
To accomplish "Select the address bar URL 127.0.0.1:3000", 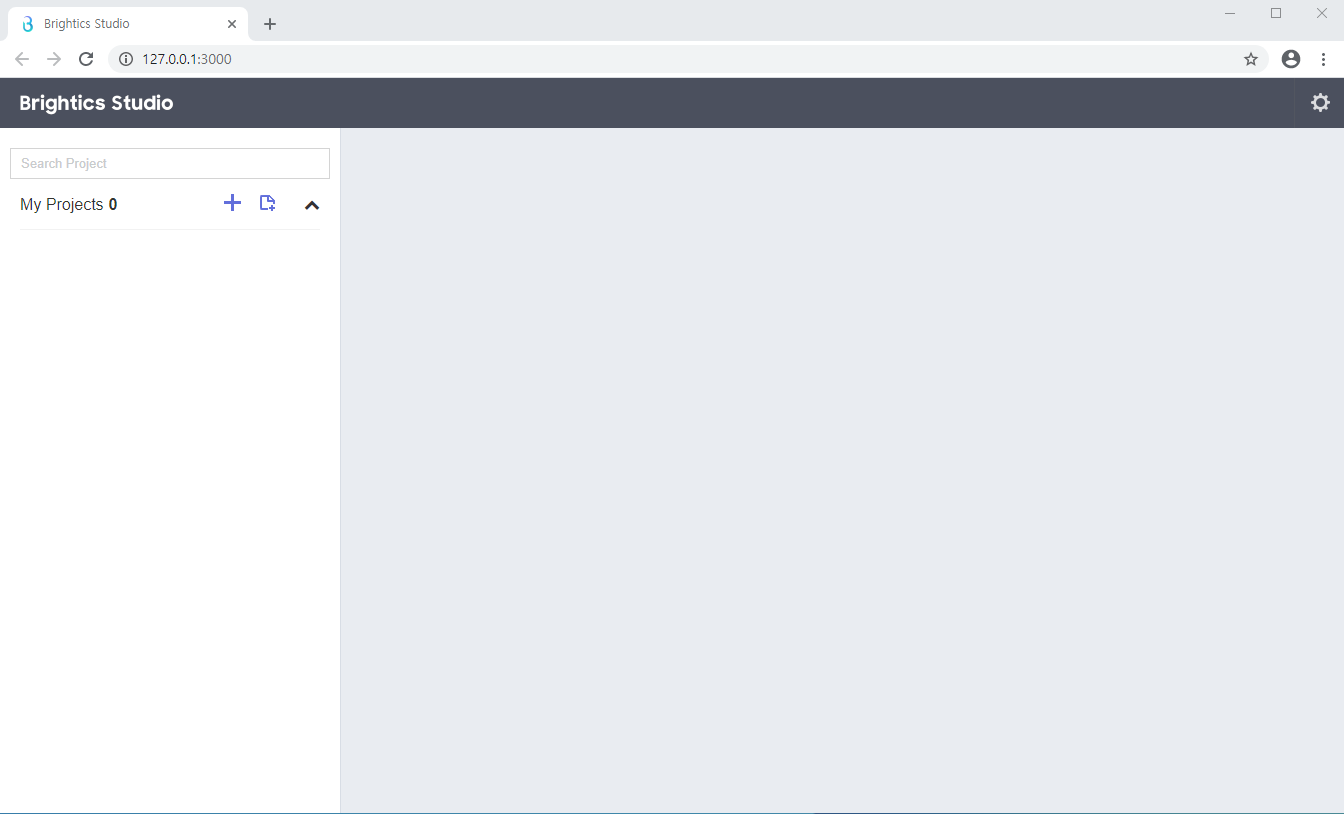I will [187, 59].
